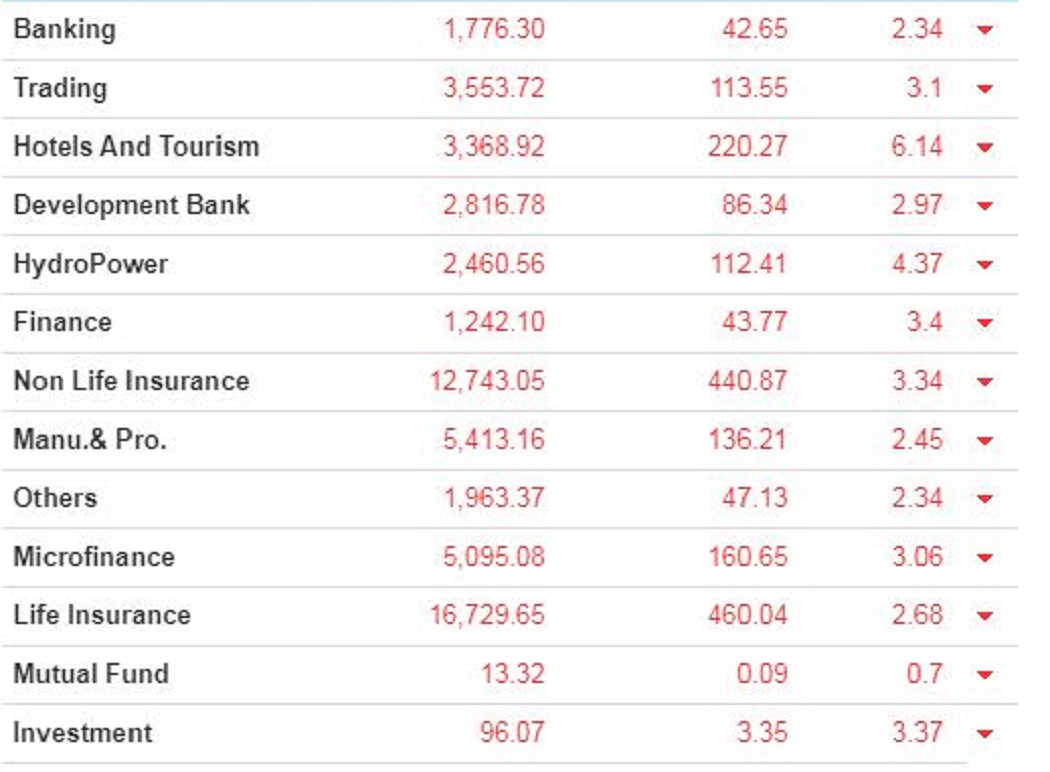The height and width of the screenshot is (772, 1050).
Task: Click the red arrow in HydroPower row
Action: coord(985,265)
